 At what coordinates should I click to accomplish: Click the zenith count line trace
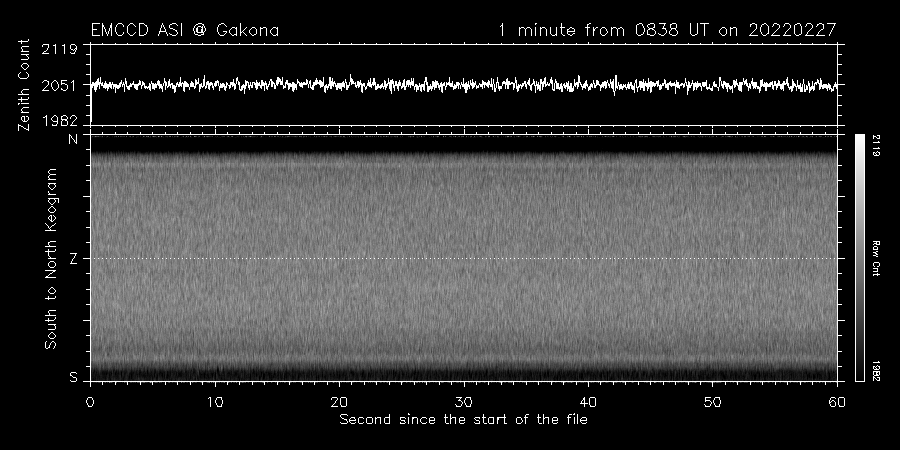pyautogui.click(x=464, y=85)
